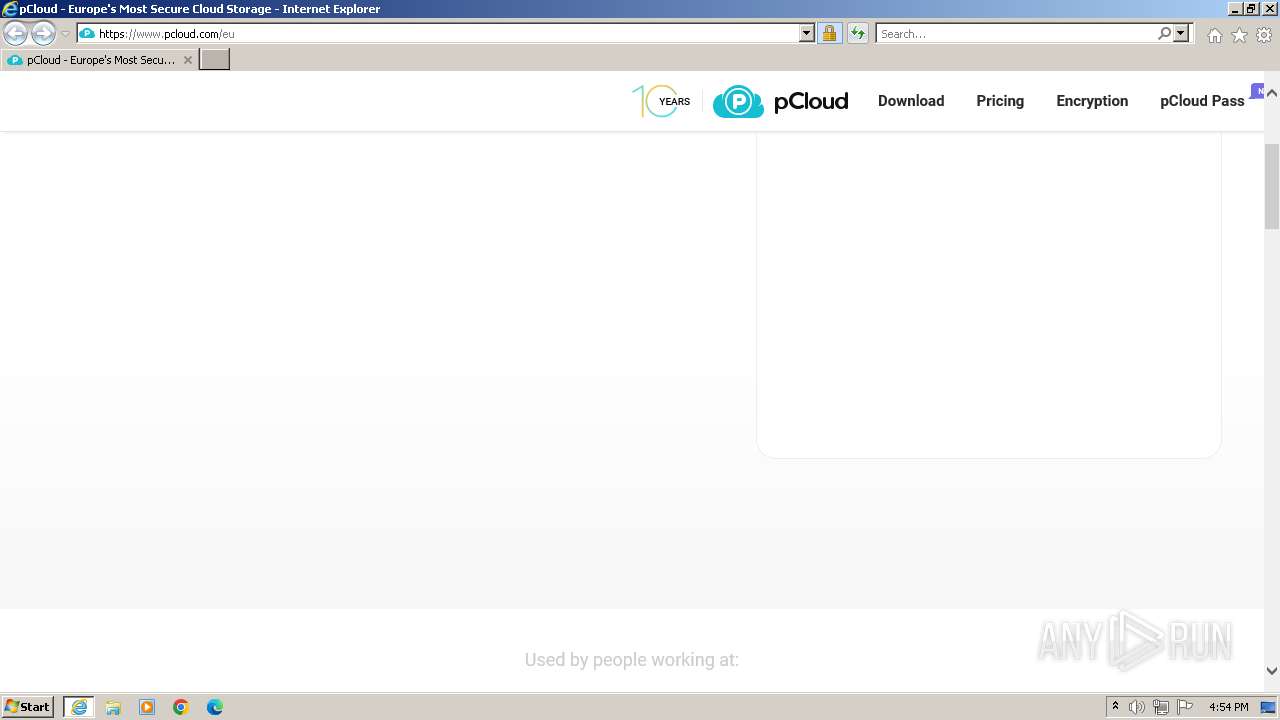Open search provider dropdown arrow

click(x=1181, y=34)
